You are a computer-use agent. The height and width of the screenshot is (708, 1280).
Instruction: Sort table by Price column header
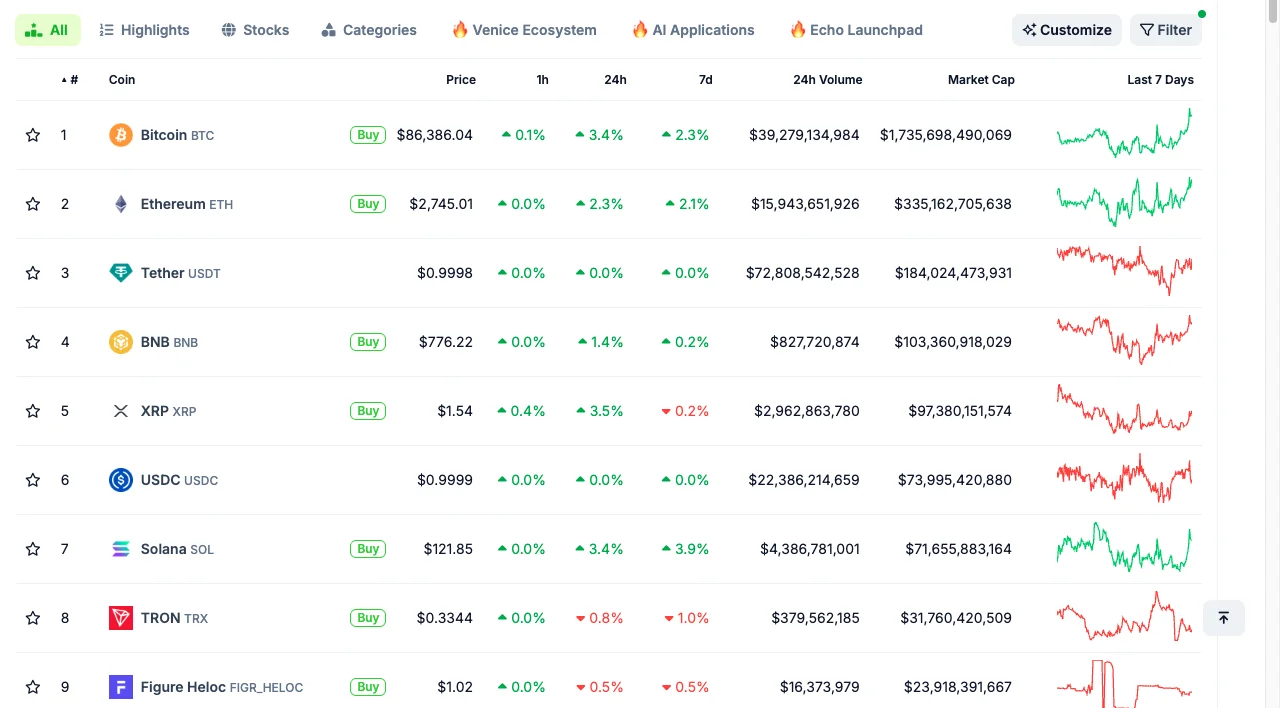(x=461, y=80)
